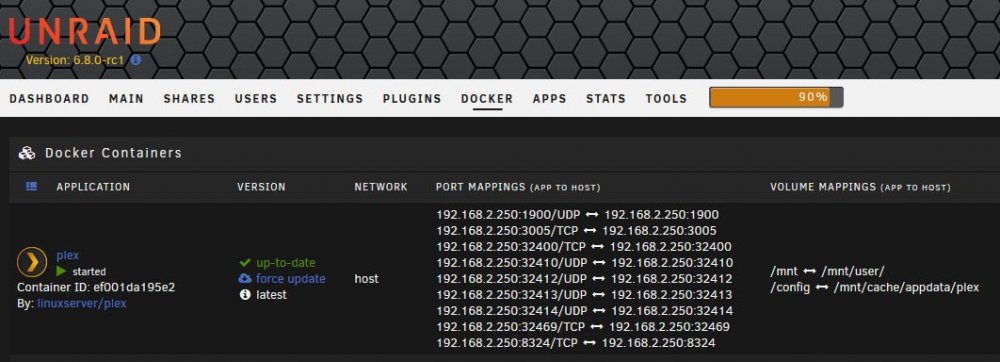The height and width of the screenshot is (362, 1000).
Task: Click the force update cloud icon
Action: pyautogui.click(x=245, y=279)
